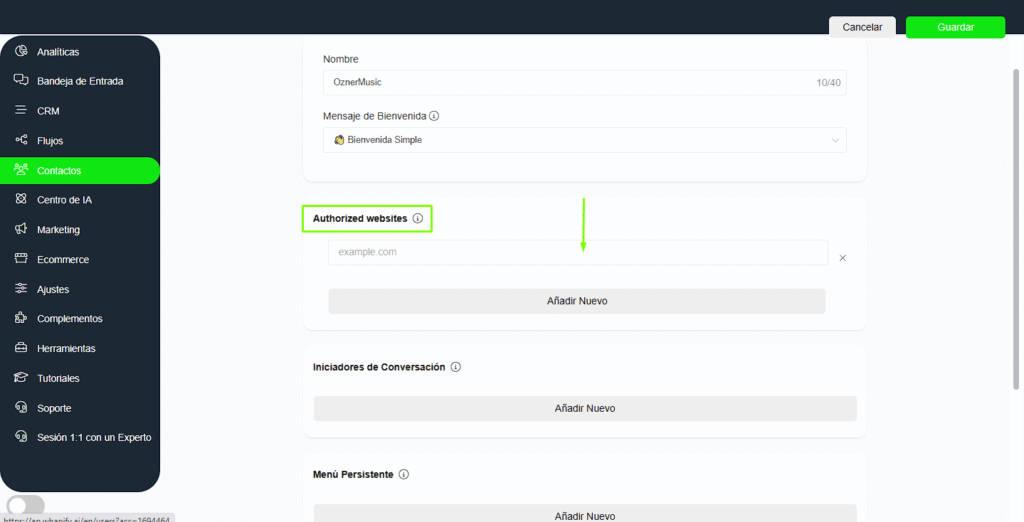
Task: Click info icon beside Authorized websites
Action: [x=418, y=218]
